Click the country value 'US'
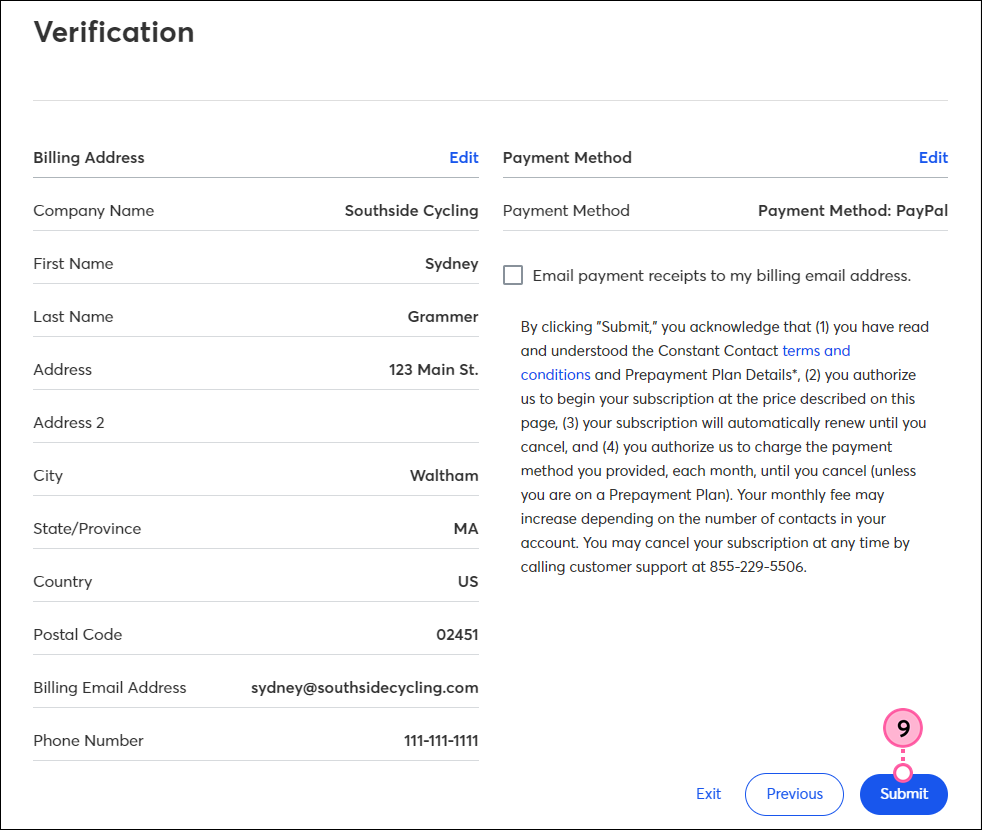The height and width of the screenshot is (830, 982). tap(468, 581)
